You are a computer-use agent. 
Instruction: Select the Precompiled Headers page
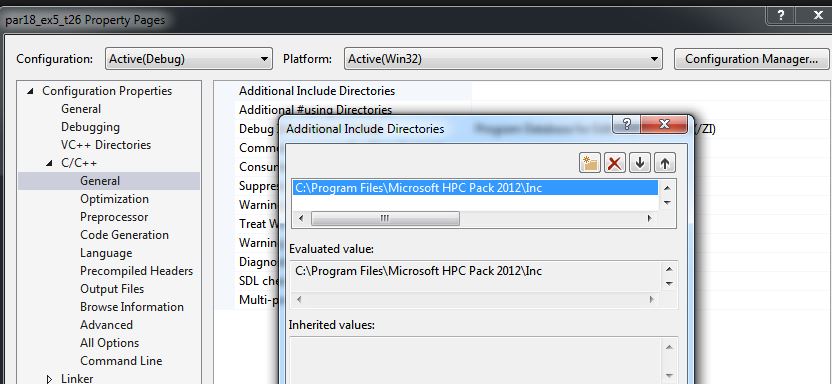136,271
